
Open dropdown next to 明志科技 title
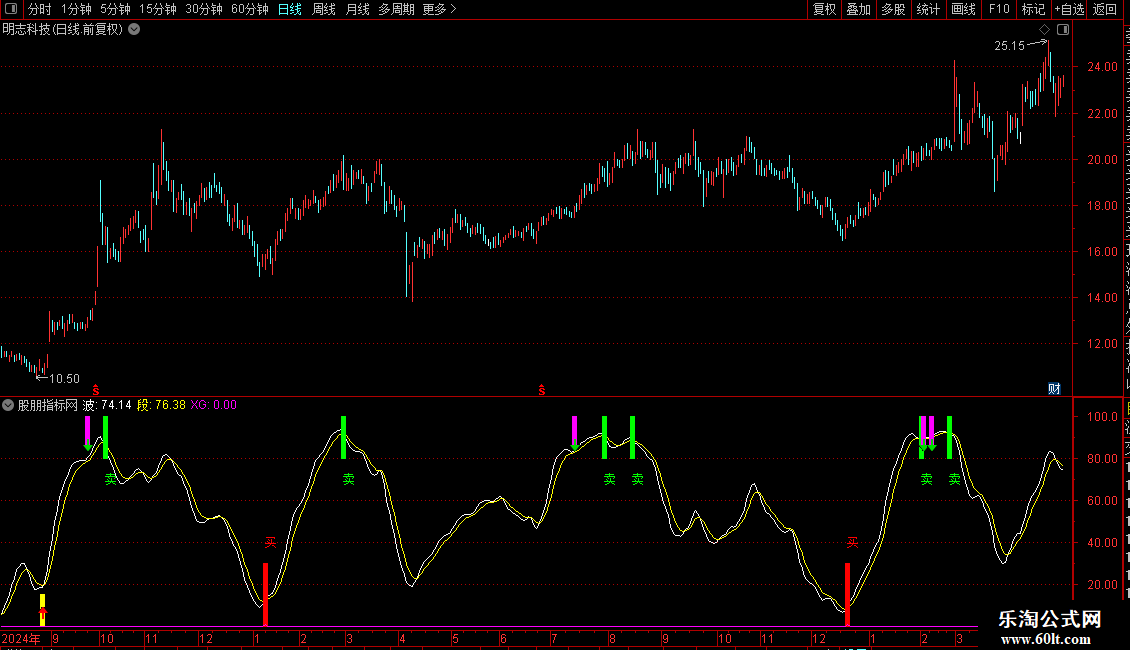[134, 30]
